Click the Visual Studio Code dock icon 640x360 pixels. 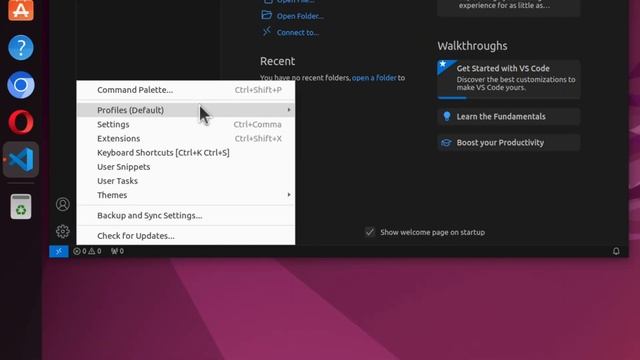[21, 159]
